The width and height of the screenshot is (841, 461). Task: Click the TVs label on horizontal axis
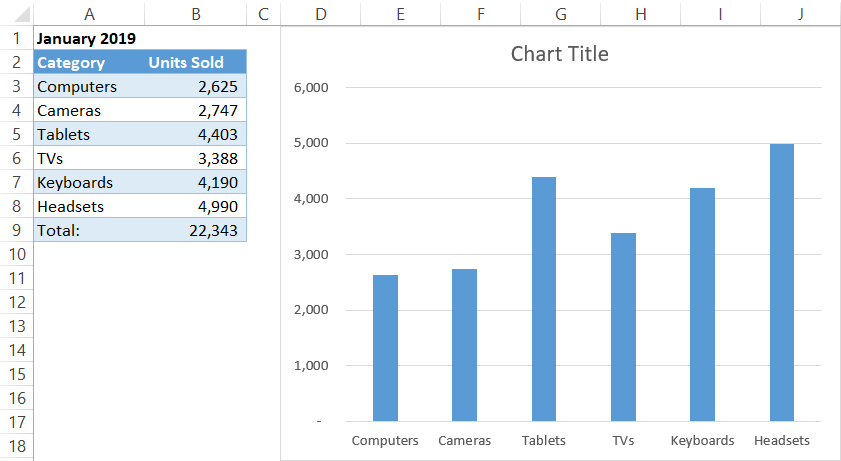coord(623,441)
